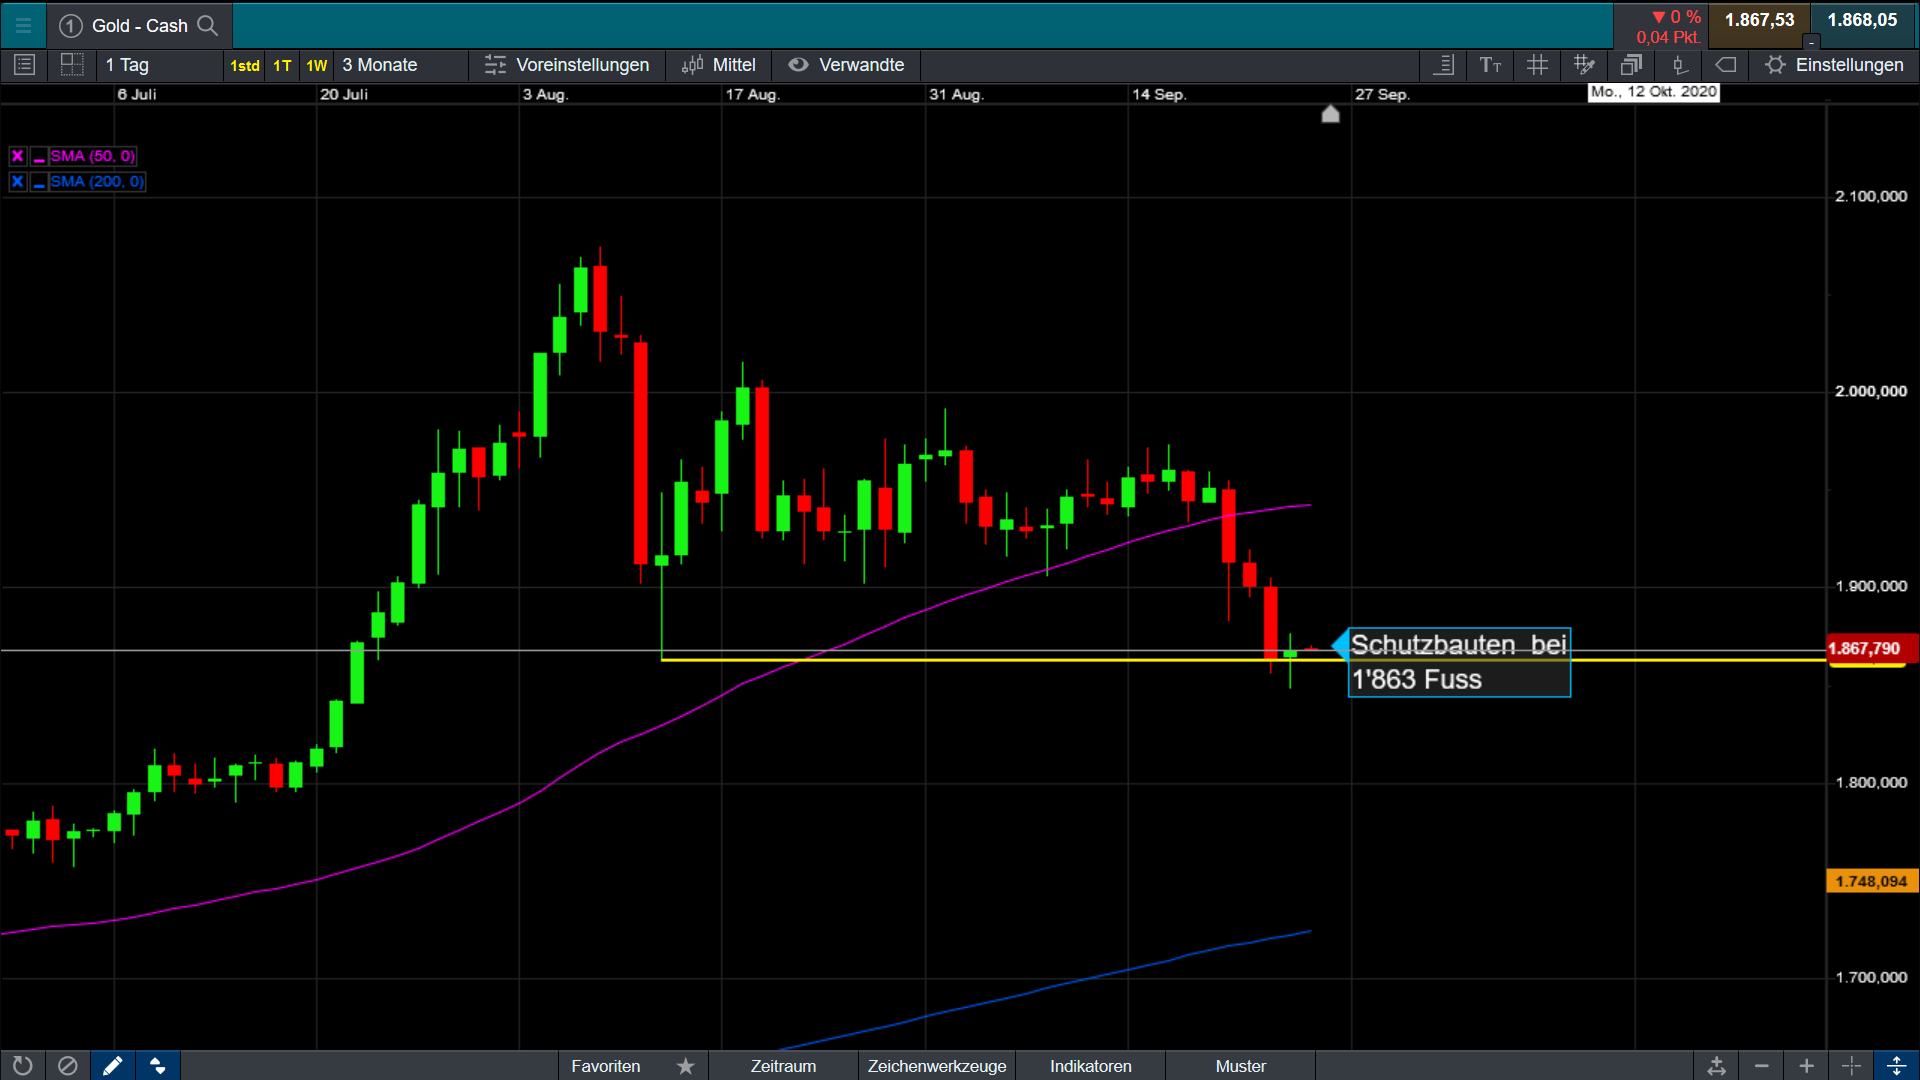This screenshot has height=1080, width=1920.
Task: Click the Verwandte button
Action: point(846,65)
